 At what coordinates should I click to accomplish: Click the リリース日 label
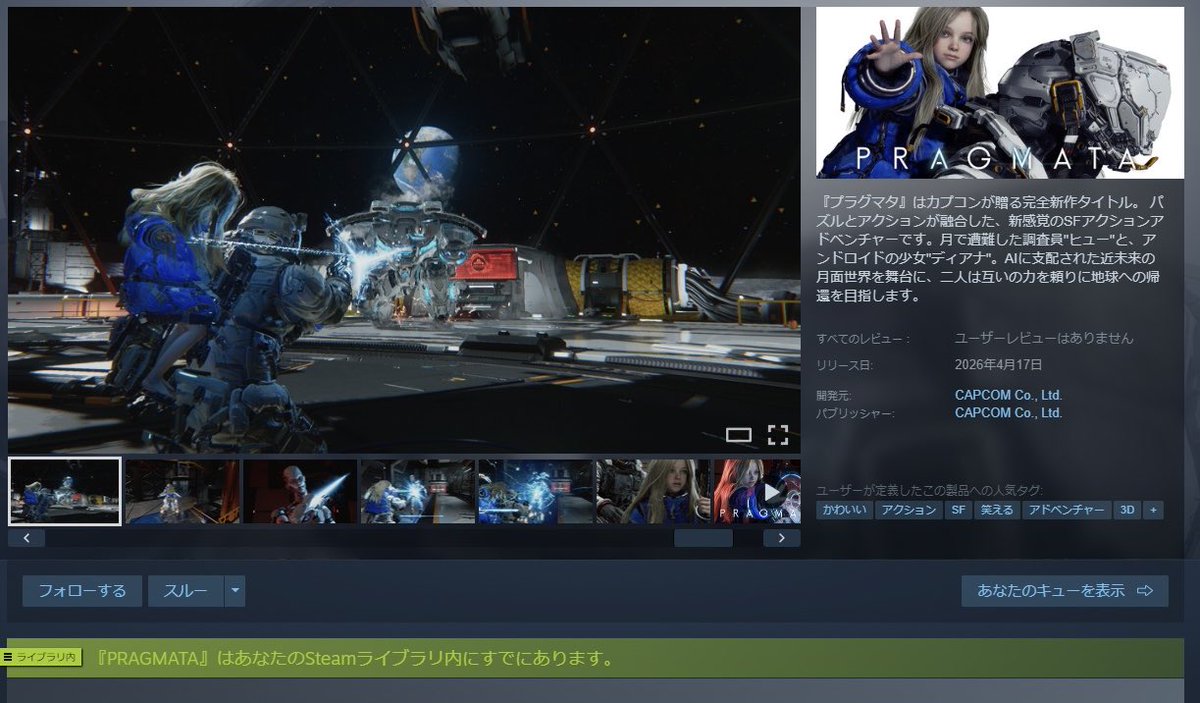pyautogui.click(x=845, y=365)
